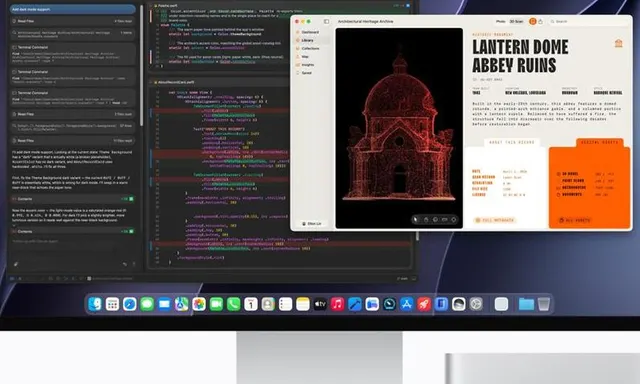
Task: Open the Downloads folder in the Dock
Action: [x=526, y=304]
